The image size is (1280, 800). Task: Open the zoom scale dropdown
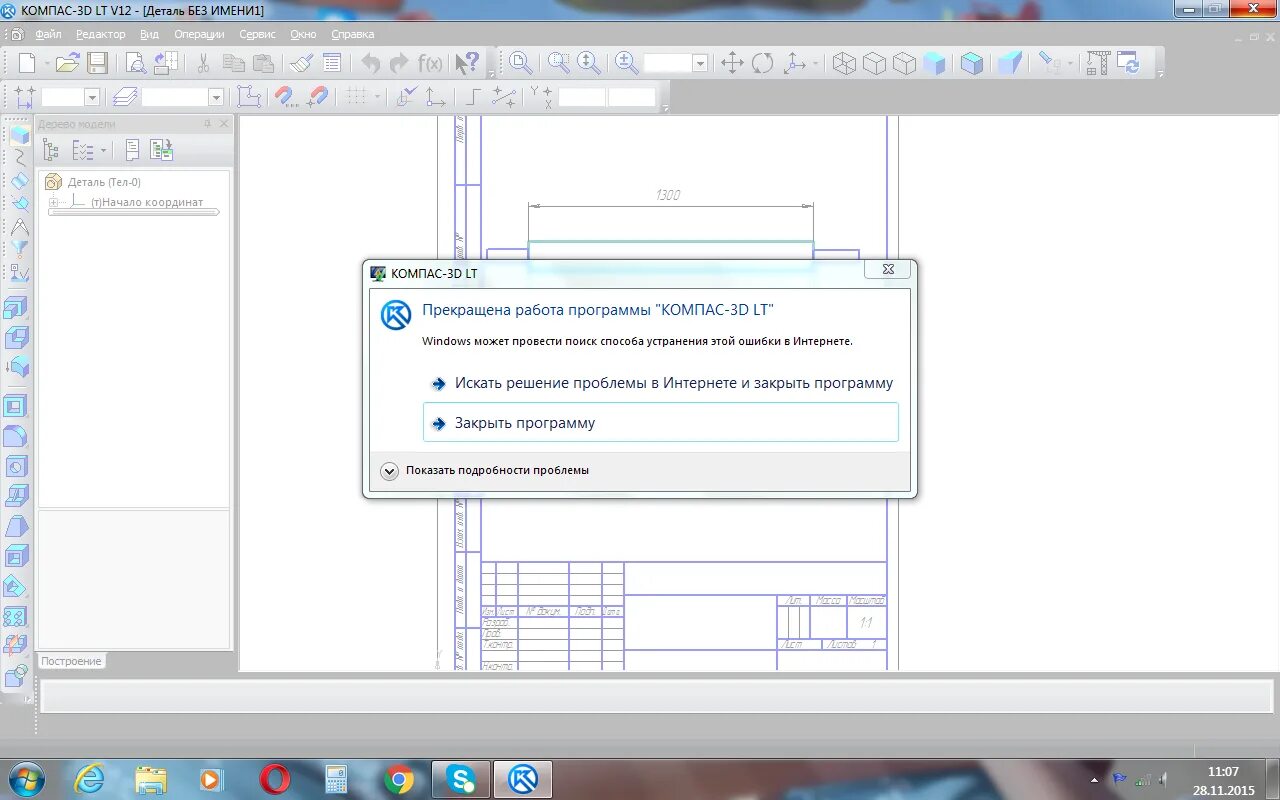700,63
